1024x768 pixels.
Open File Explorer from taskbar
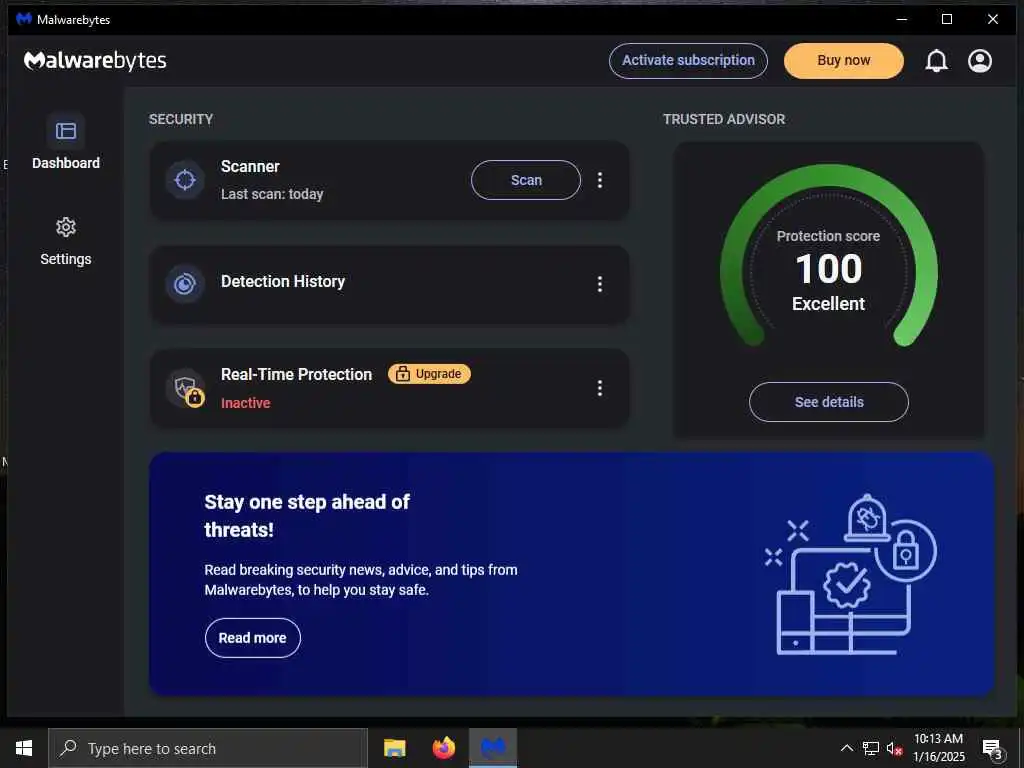(394, 748)
